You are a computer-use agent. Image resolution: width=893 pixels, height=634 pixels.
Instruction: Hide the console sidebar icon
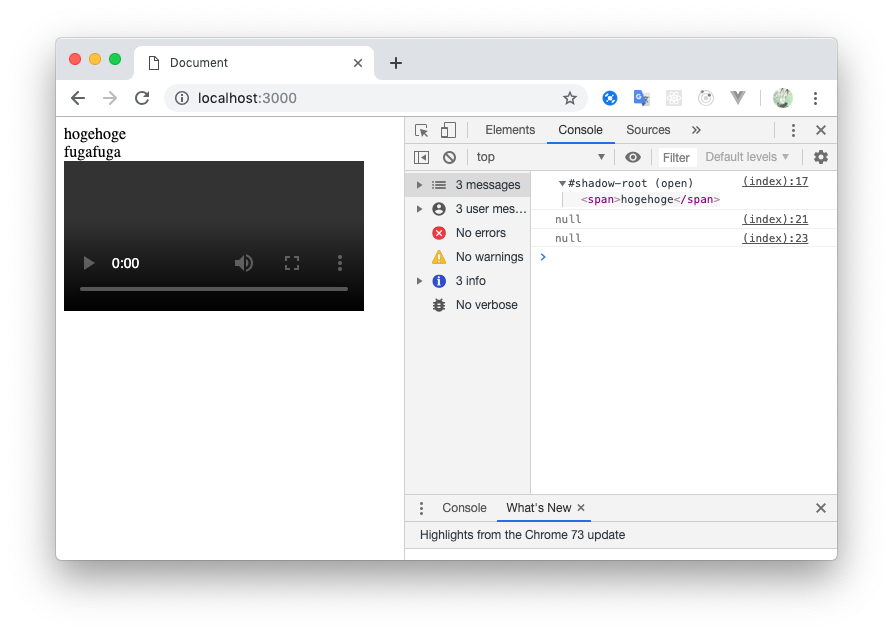[421, 157]
